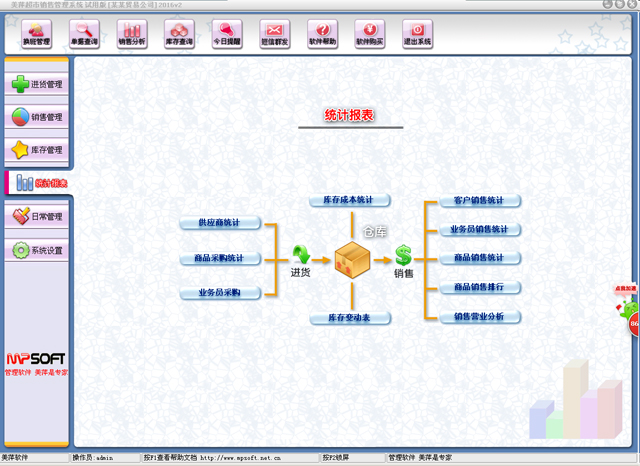
Task: Open 今日提醒 today's reminder icon
Action: click(227, 35)
